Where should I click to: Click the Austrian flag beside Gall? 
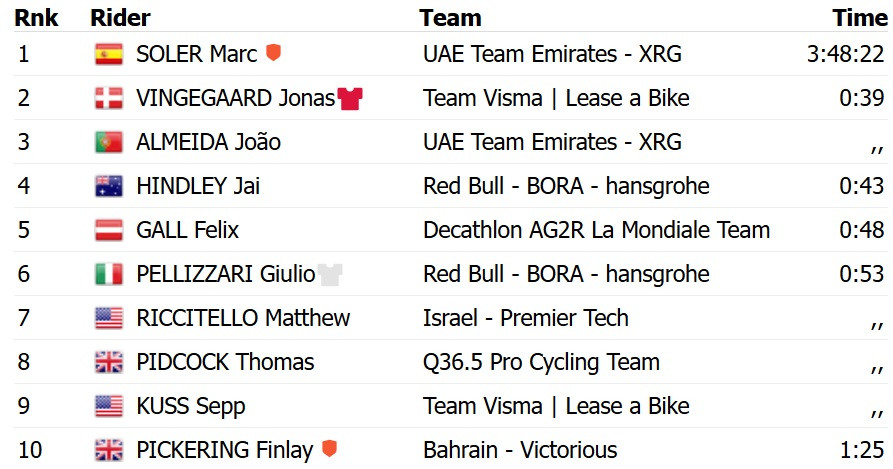108,231
